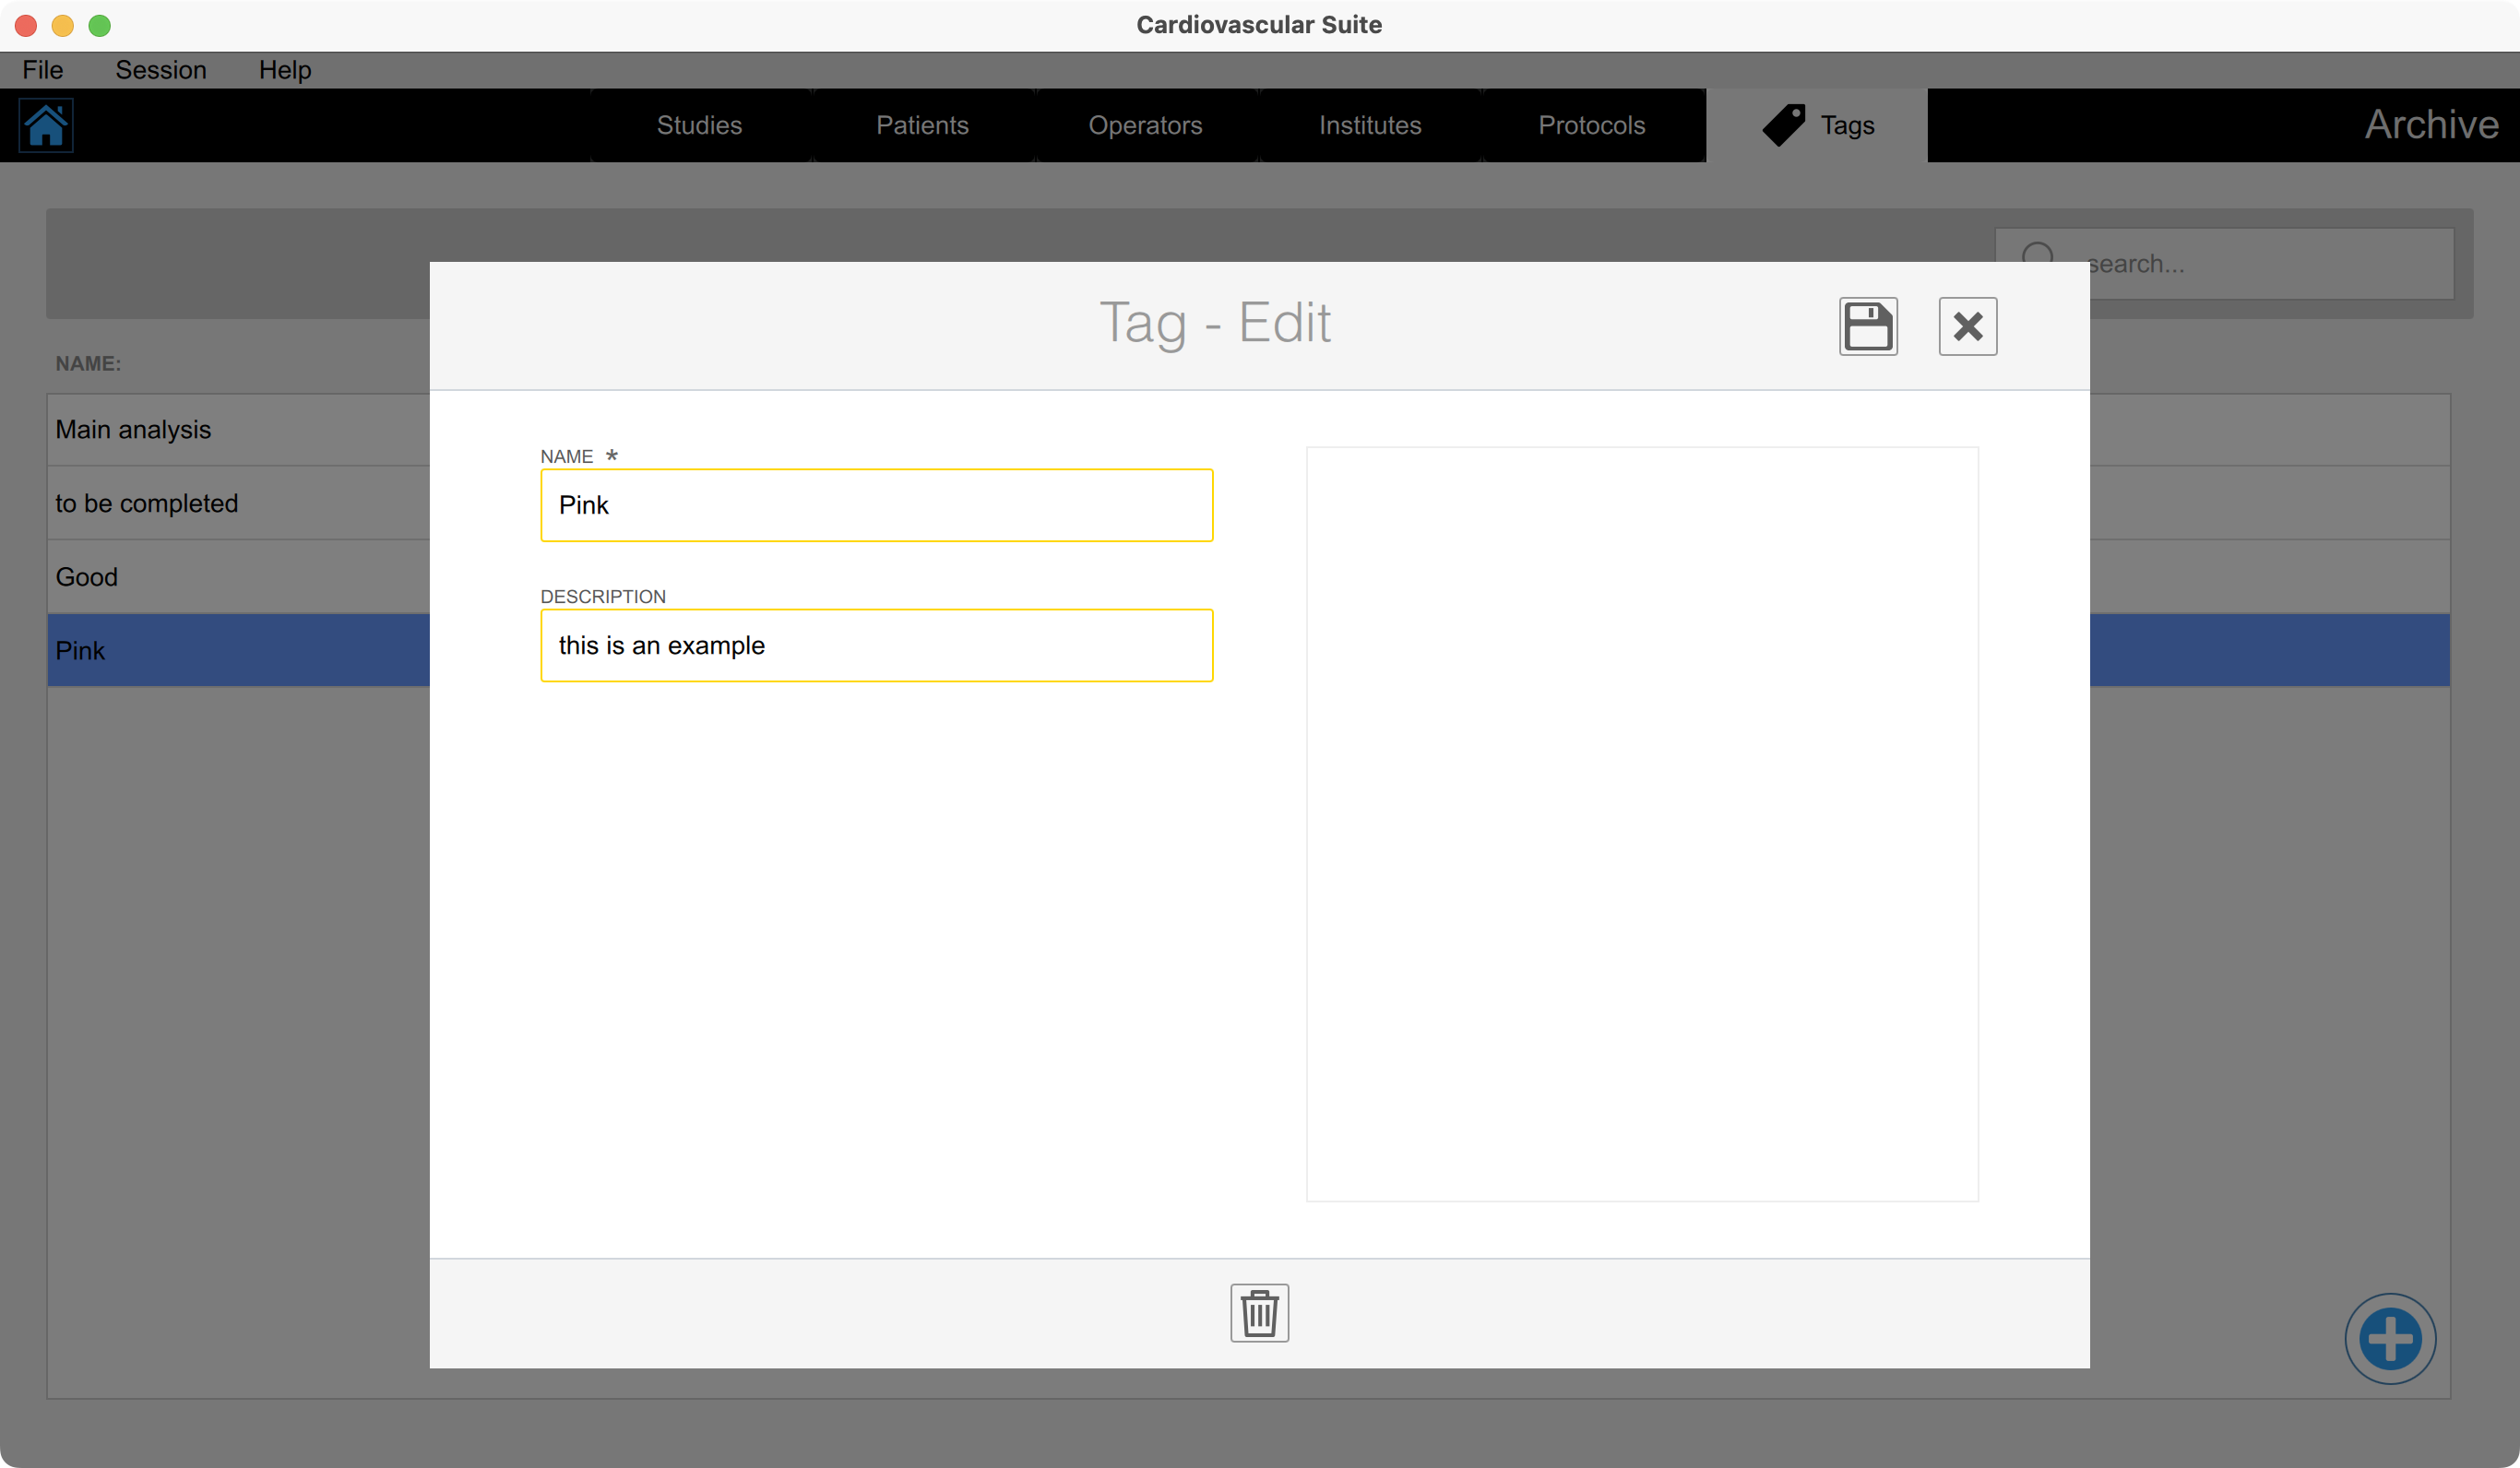Viewport: 2520px width, 1468px height.
Task: Open the Institutes tab
Action: click(x=1369, y=126)
